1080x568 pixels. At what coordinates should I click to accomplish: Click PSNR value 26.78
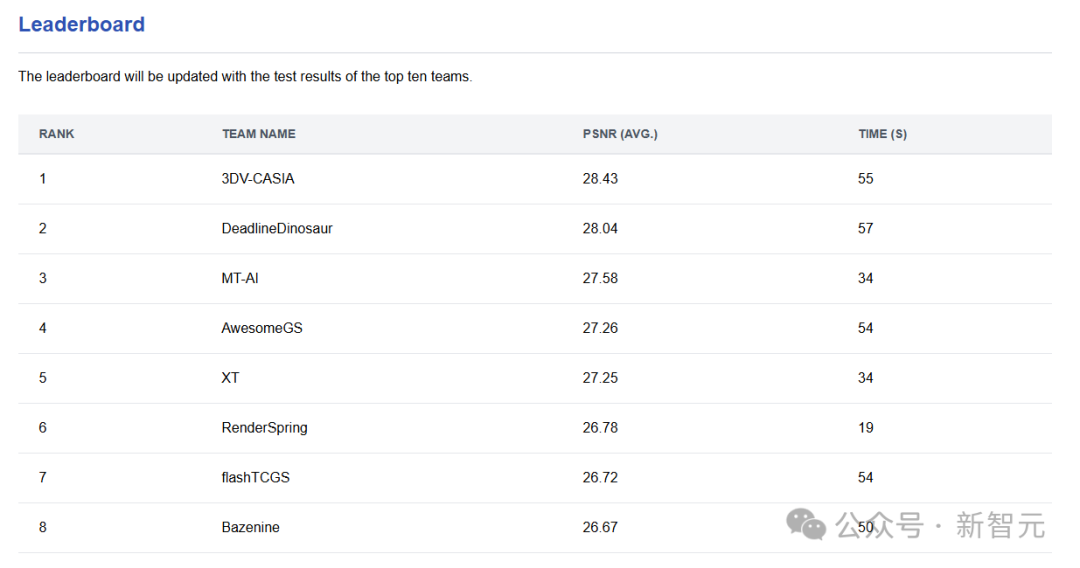(600, 428)
